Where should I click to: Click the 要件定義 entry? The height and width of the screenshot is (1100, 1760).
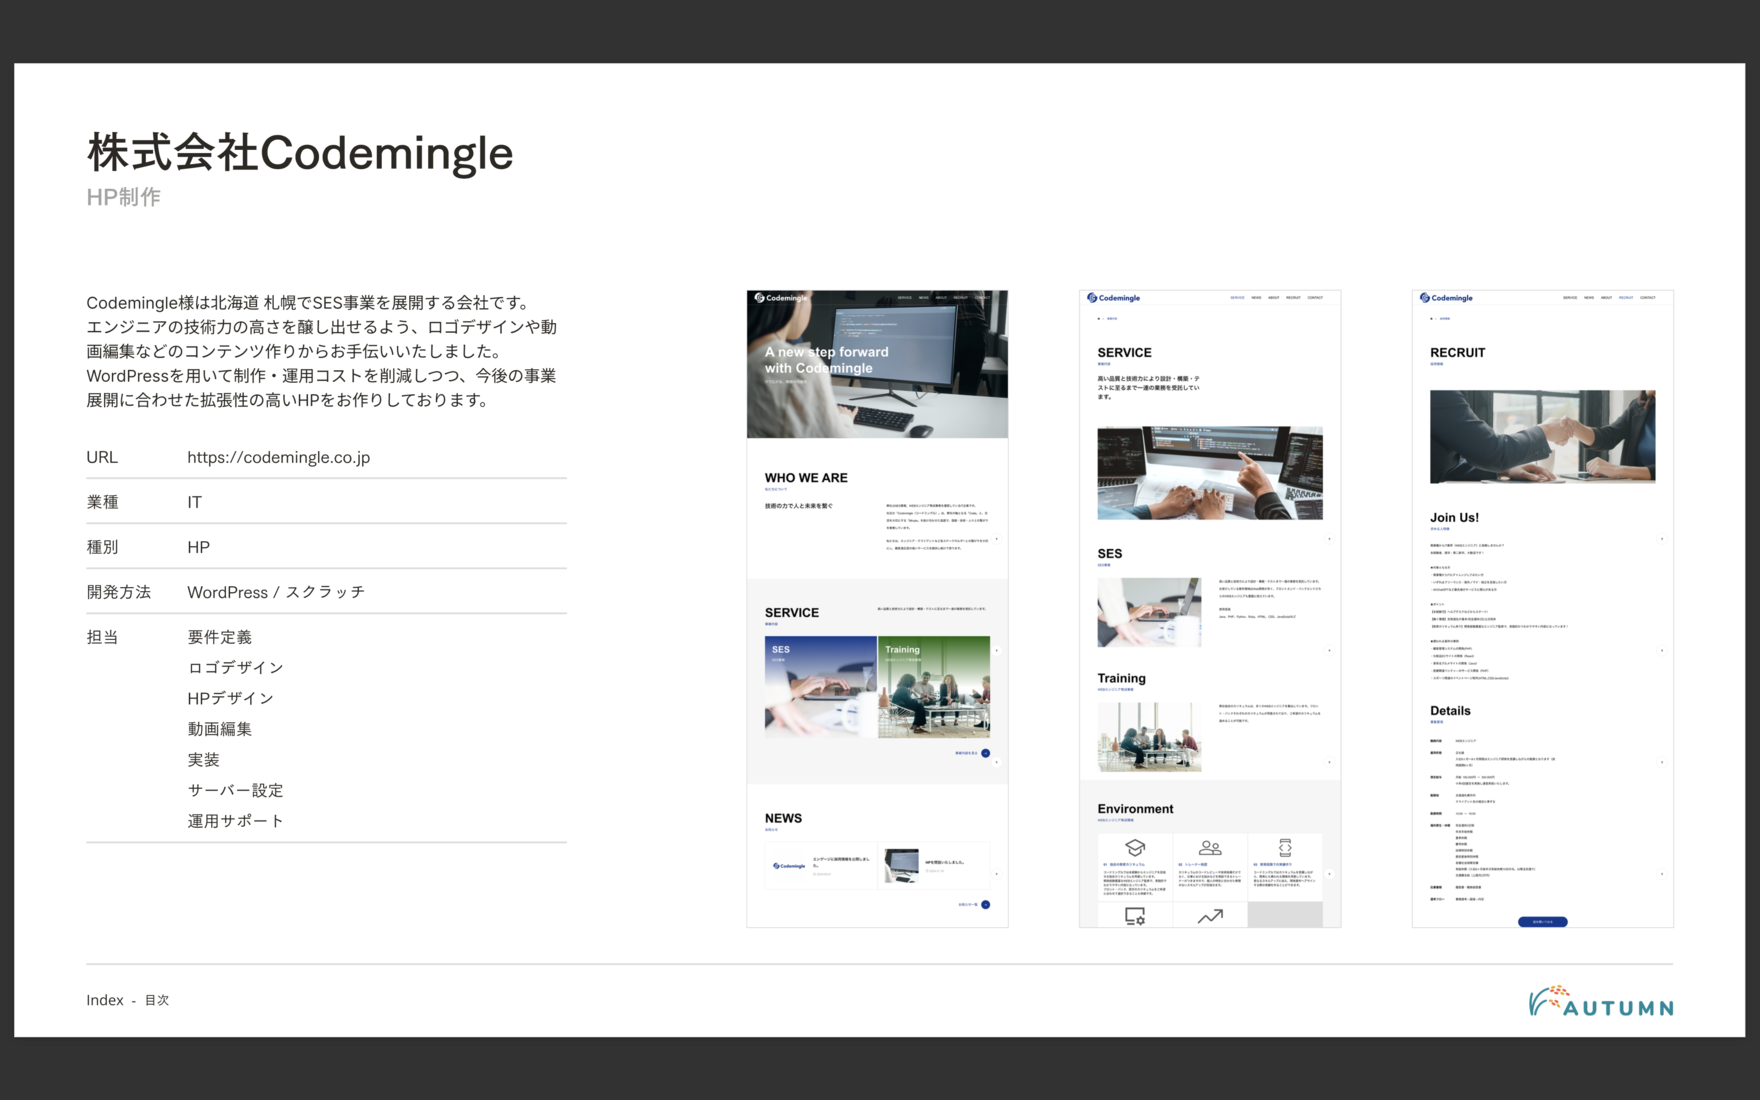(219, 637)
